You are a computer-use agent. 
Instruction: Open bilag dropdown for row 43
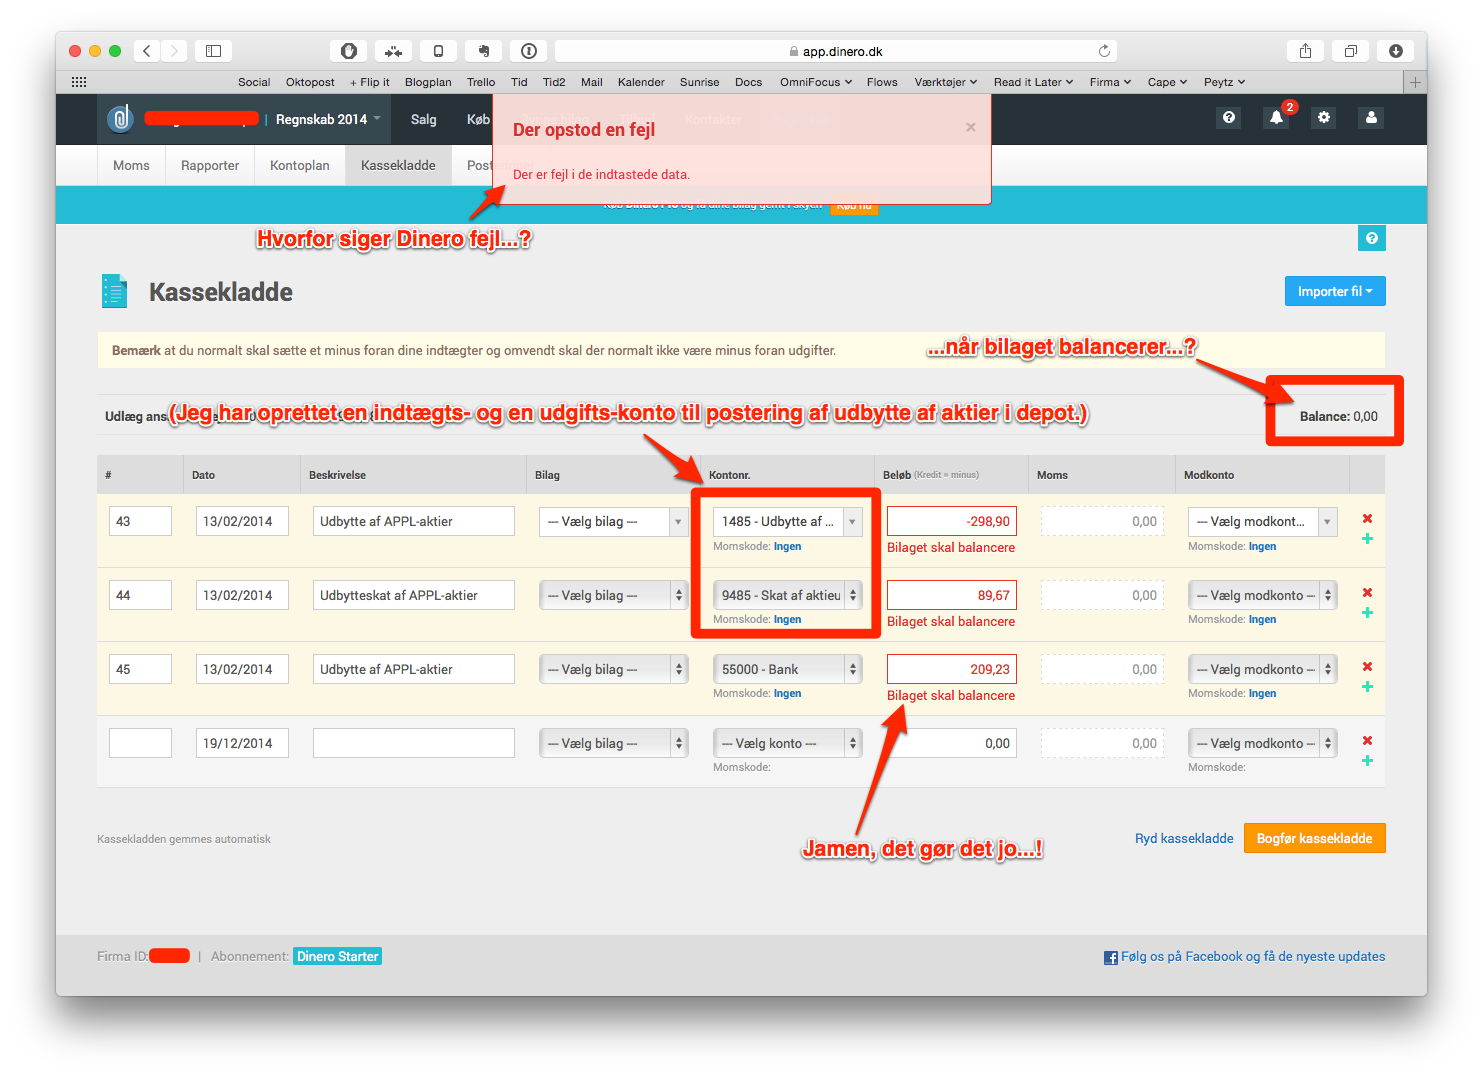[x=613, y=521]
